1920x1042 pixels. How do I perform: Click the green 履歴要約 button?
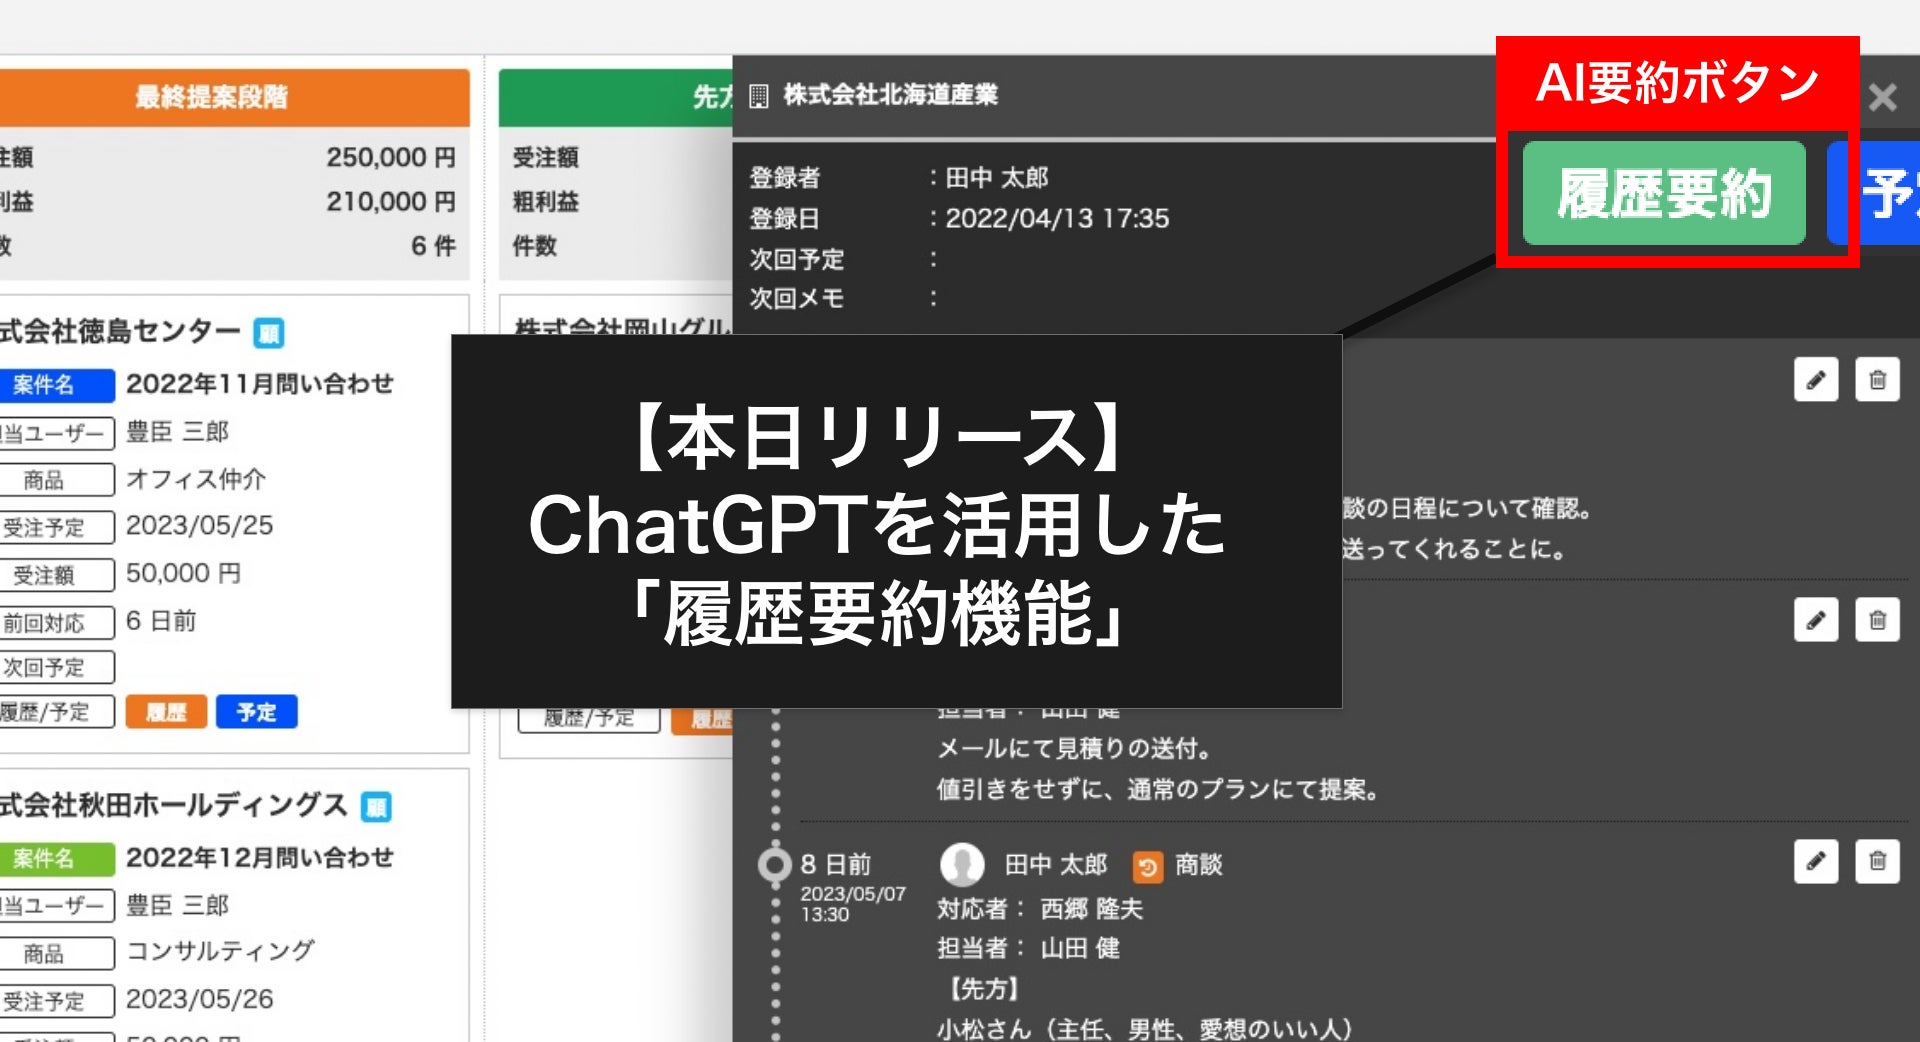tap(1664, 193)
